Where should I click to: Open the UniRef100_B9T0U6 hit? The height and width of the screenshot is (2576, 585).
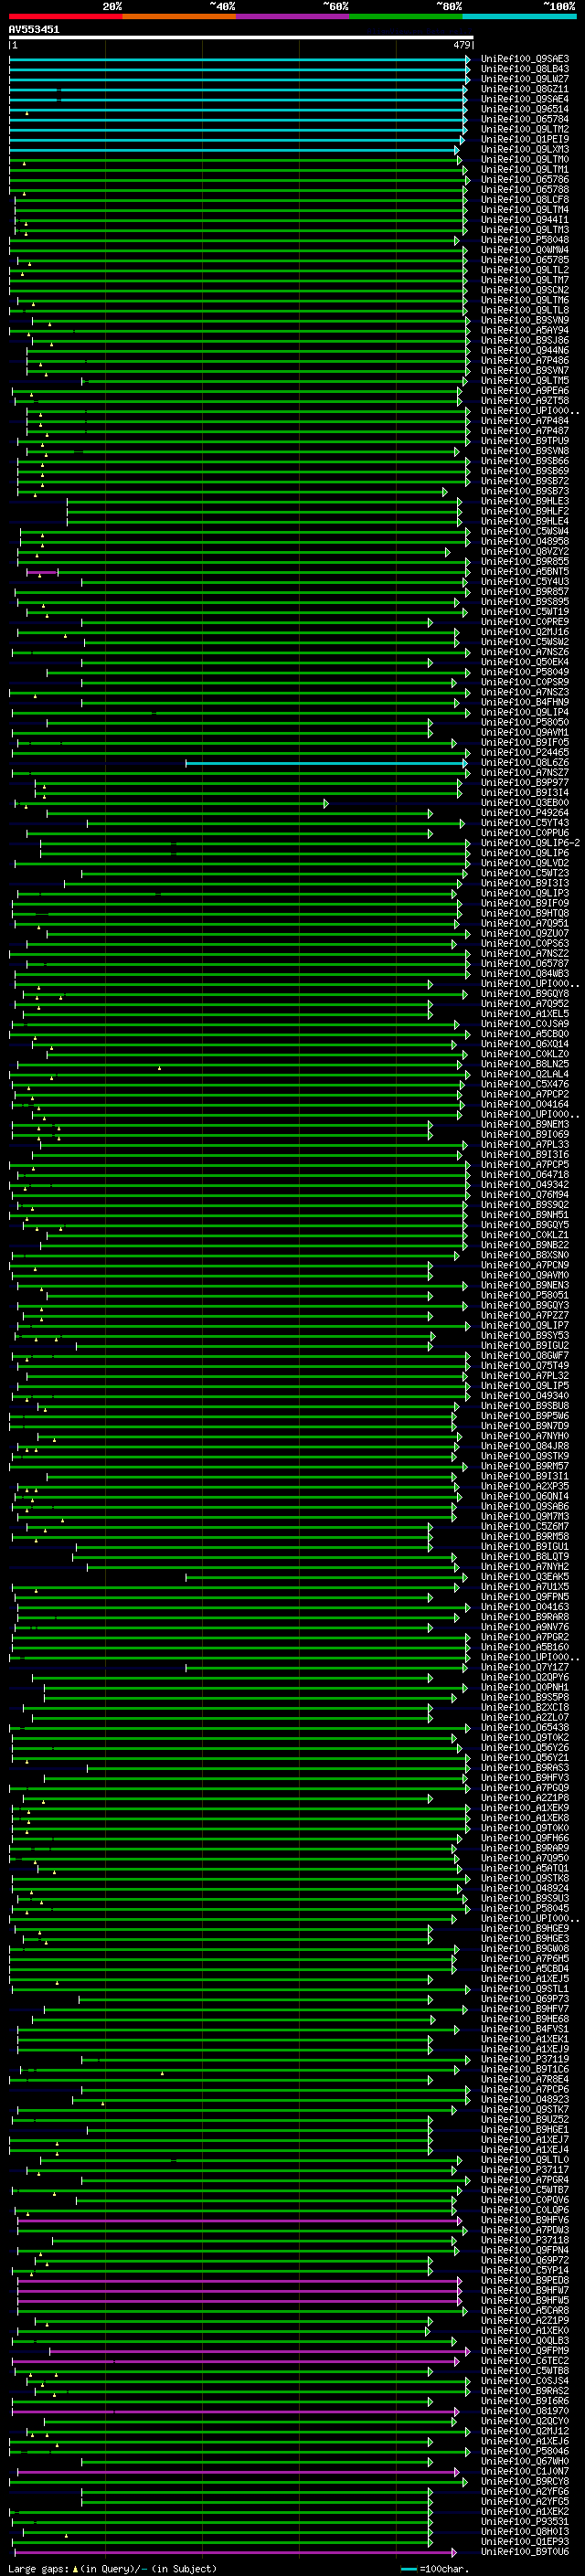(x=525, y=2552)
